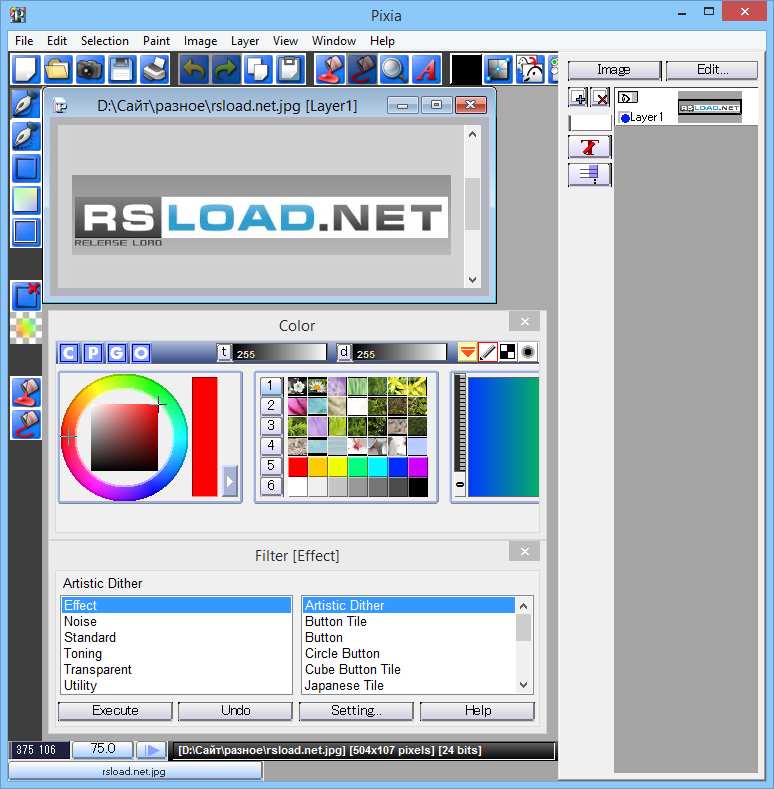Open the View menu
The width and height of the screenshot is (774, 789).
(x=285, y=41)
